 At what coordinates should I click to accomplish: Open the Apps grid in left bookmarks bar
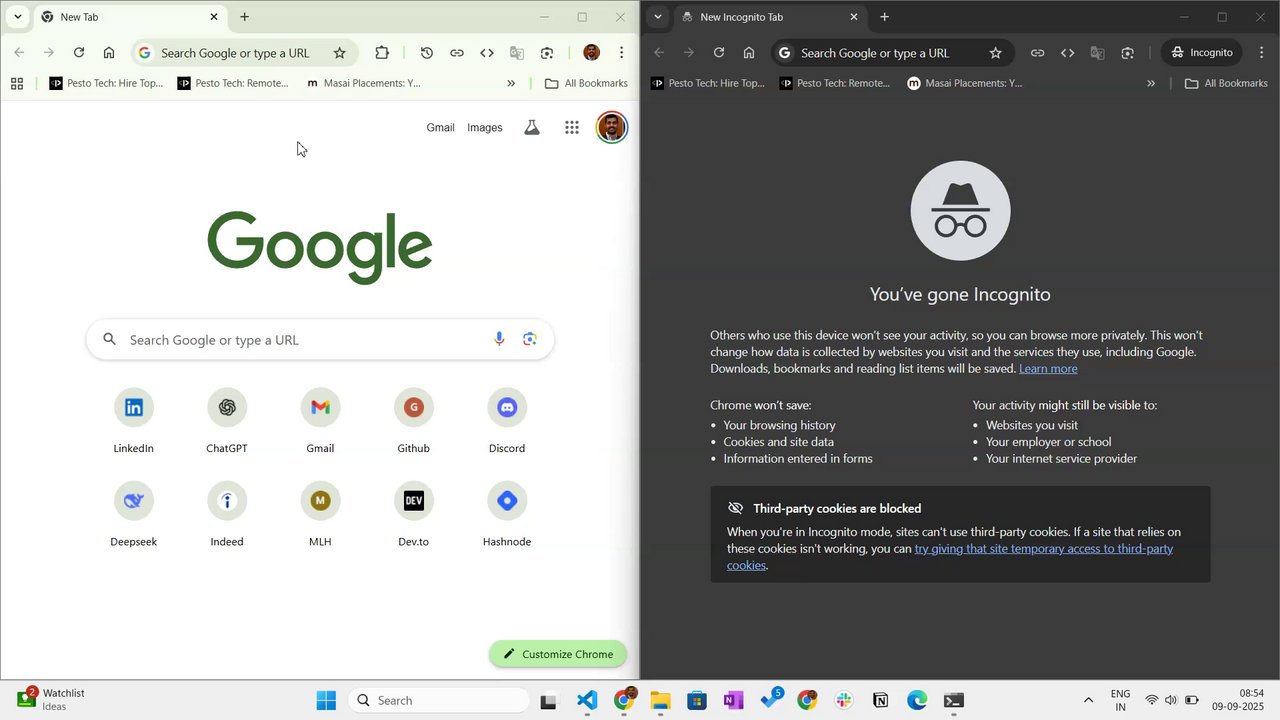[x=17, y=83]
